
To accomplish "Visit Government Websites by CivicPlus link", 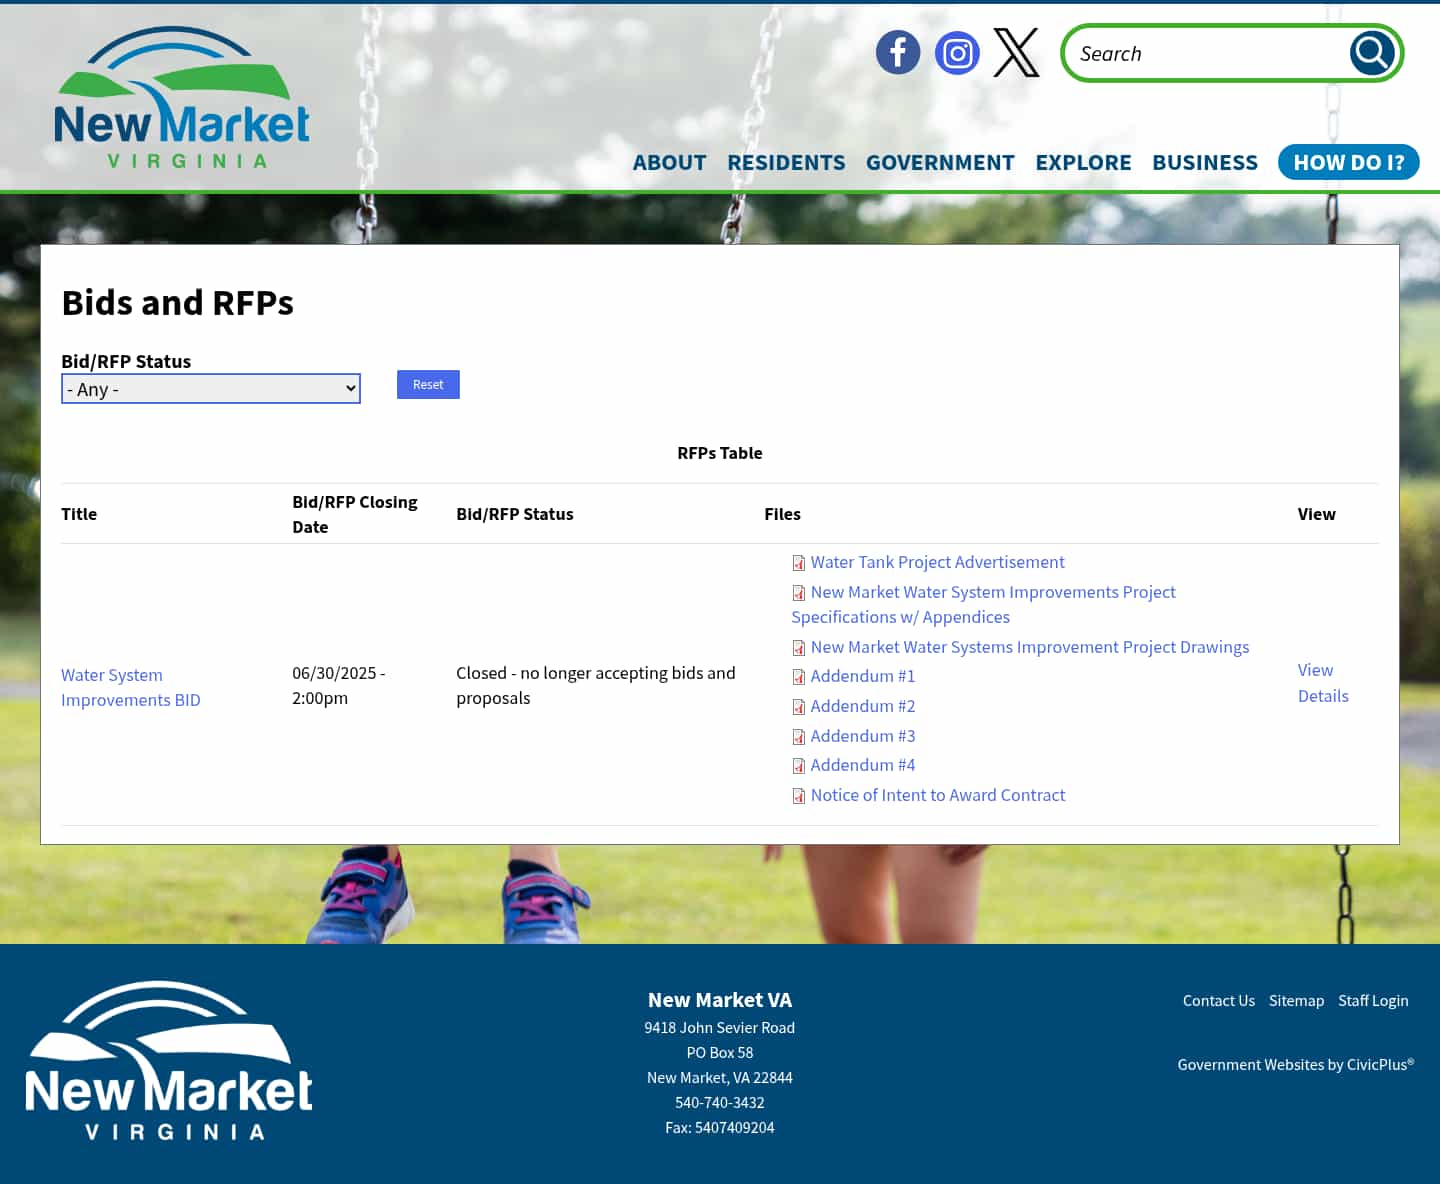I will coord(1295,1064).
